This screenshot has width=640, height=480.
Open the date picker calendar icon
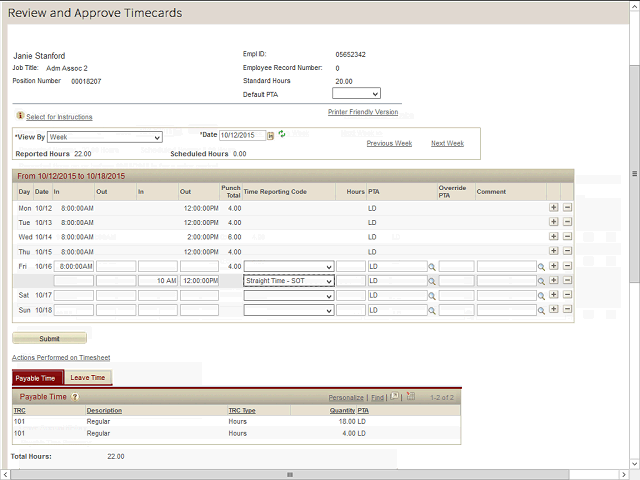pos(271,135)
